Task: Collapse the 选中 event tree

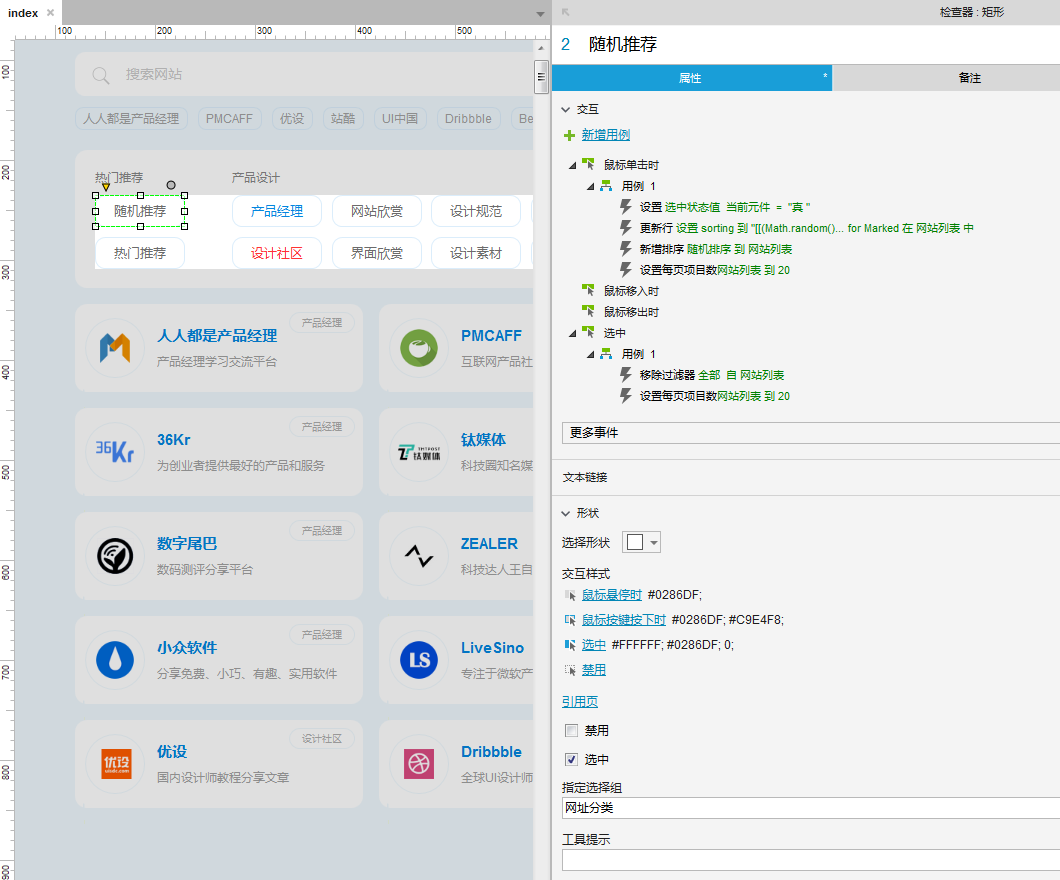Action: [573, 333]
